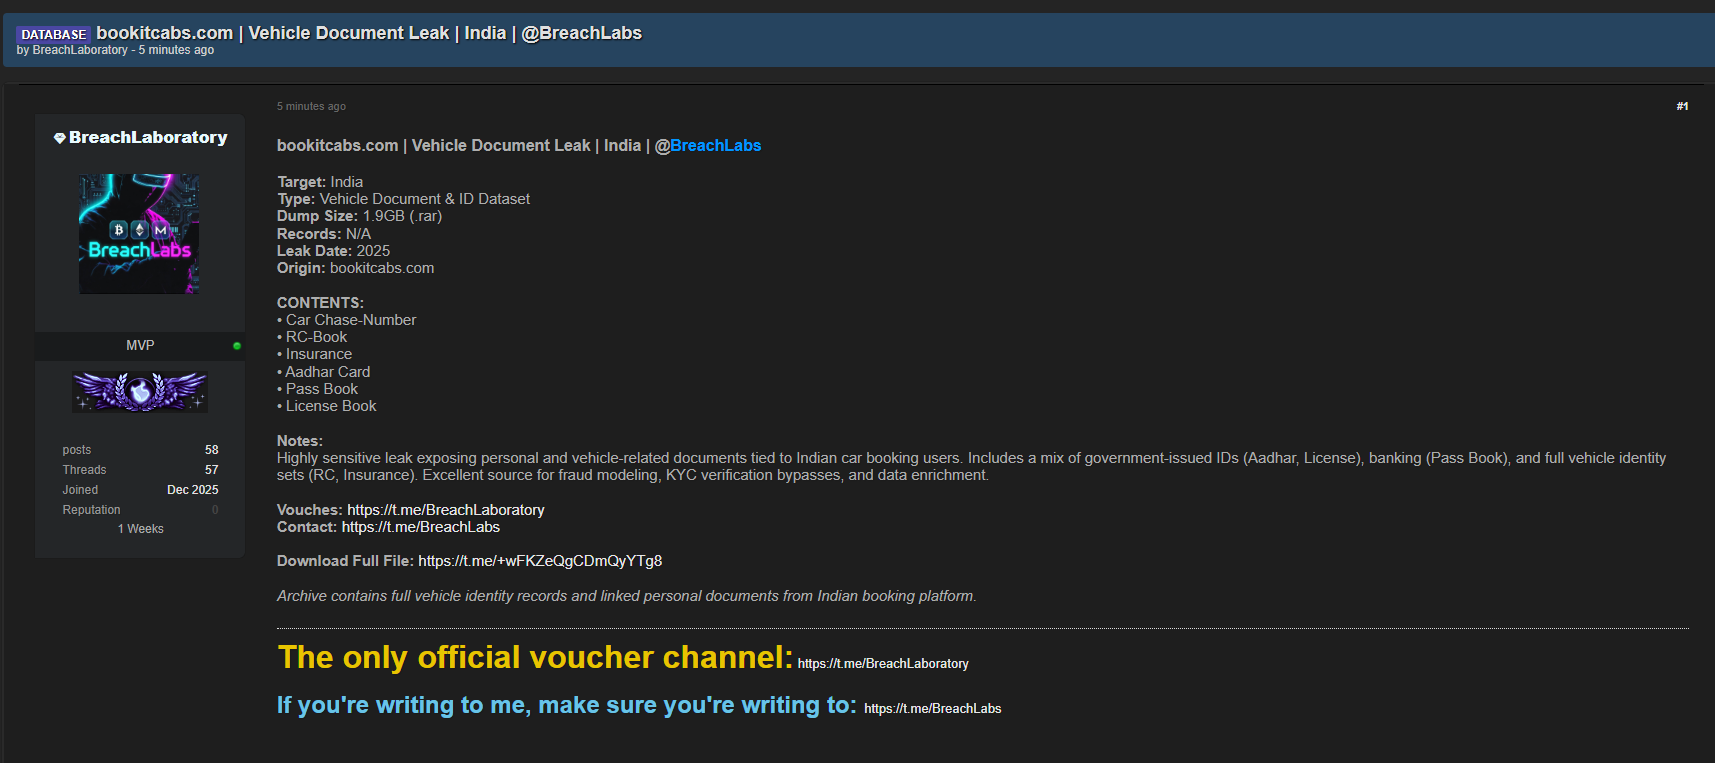Open BreachLaboratory profile from sidebar username
Viewport: 1715px width, 763px height.
tap(148, 138)
